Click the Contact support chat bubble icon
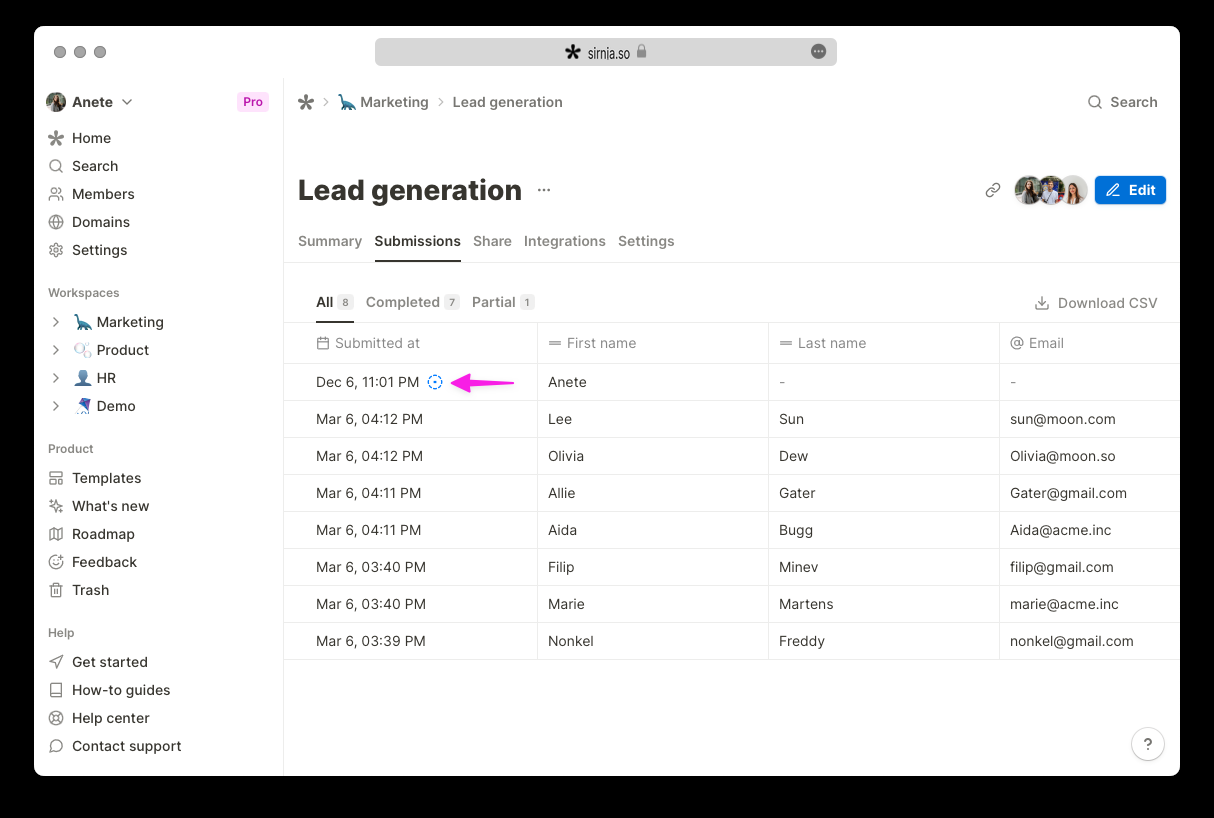This screenshot has width=1214, height=818. tap(56, 746)
